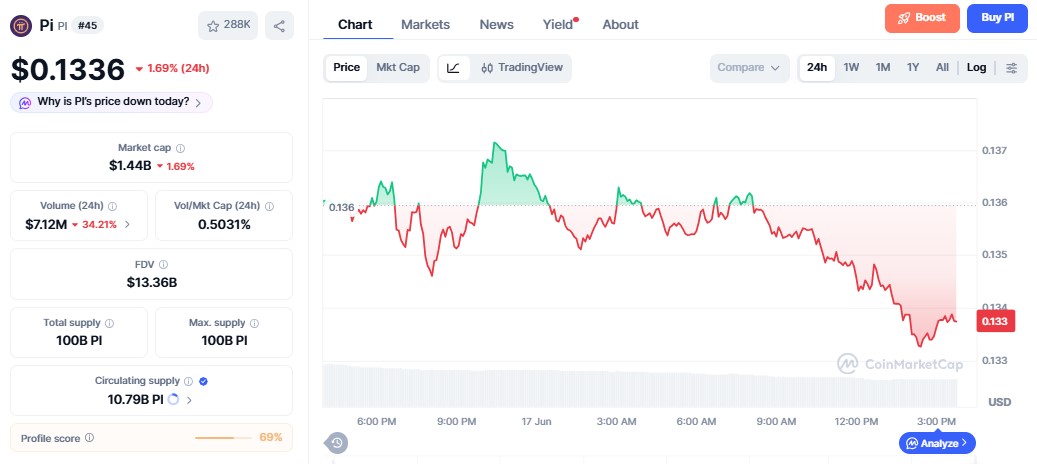The image size is (1037, 464).
Task: Toggle Log scale
Action: click(976, 67)
